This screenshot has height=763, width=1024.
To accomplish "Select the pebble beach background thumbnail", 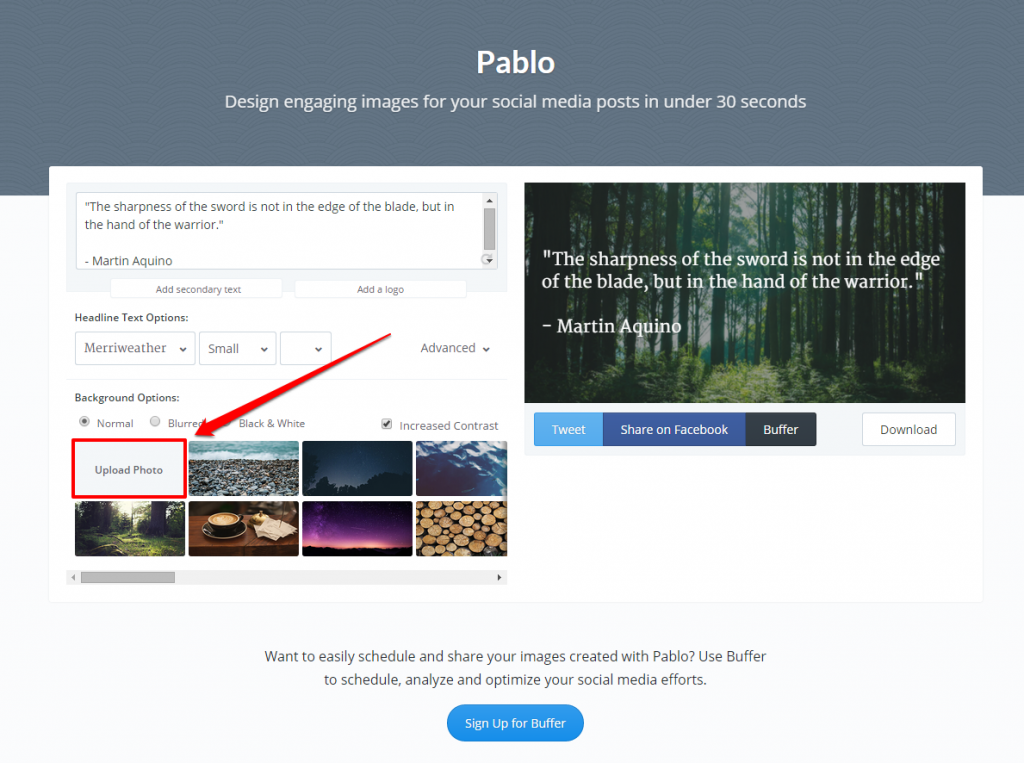I will (x=244, y=468).
